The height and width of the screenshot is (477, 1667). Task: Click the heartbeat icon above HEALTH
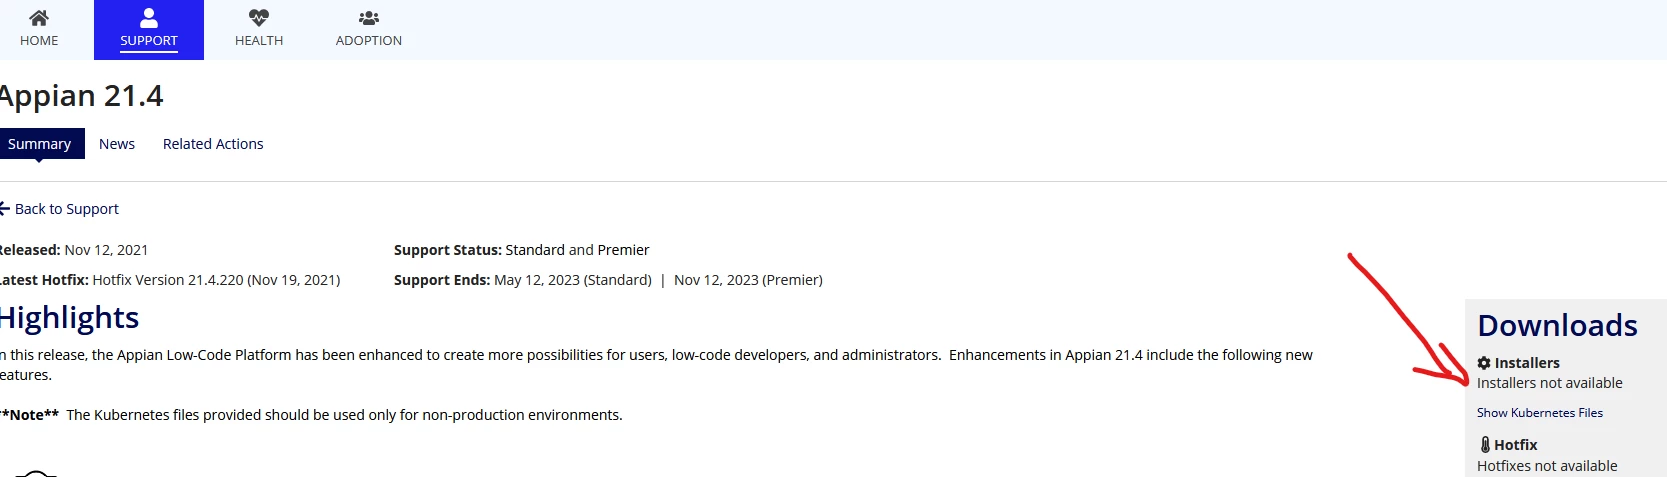[x=259, y=18]
